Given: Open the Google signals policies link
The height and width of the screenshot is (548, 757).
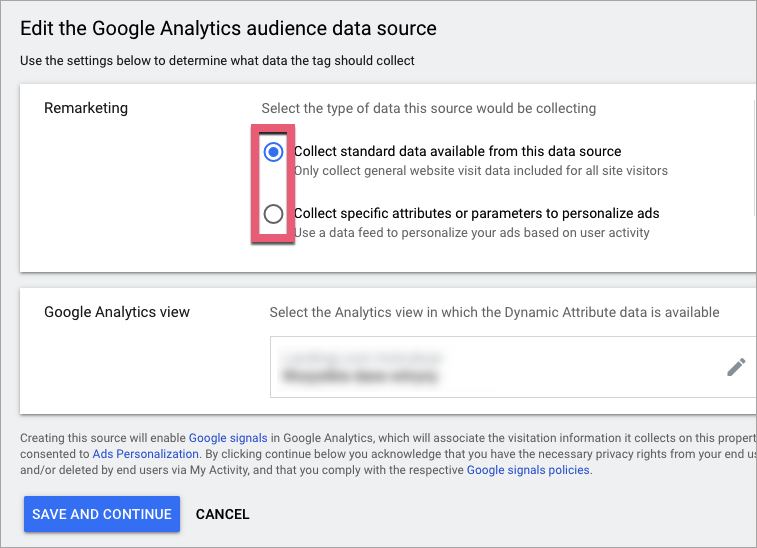Looking at the screenshot, I should coord(528,470).
